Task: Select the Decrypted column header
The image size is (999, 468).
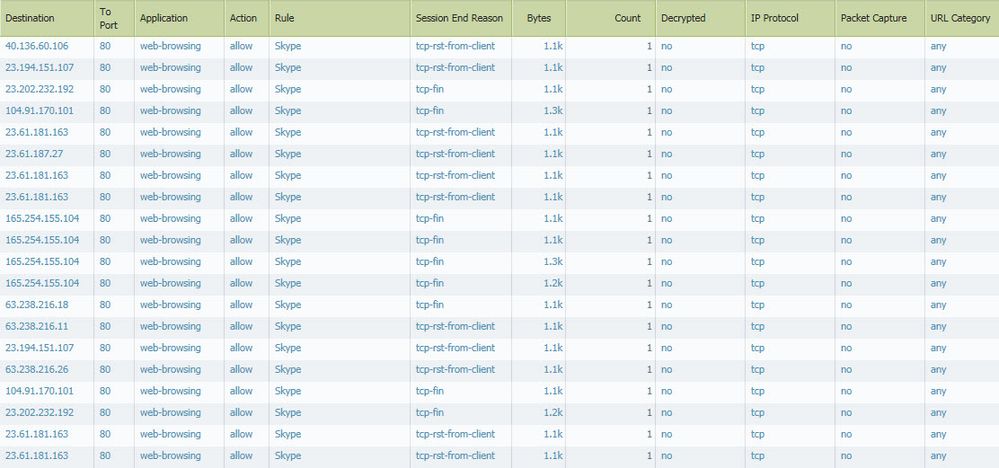Action: (683, 18)
